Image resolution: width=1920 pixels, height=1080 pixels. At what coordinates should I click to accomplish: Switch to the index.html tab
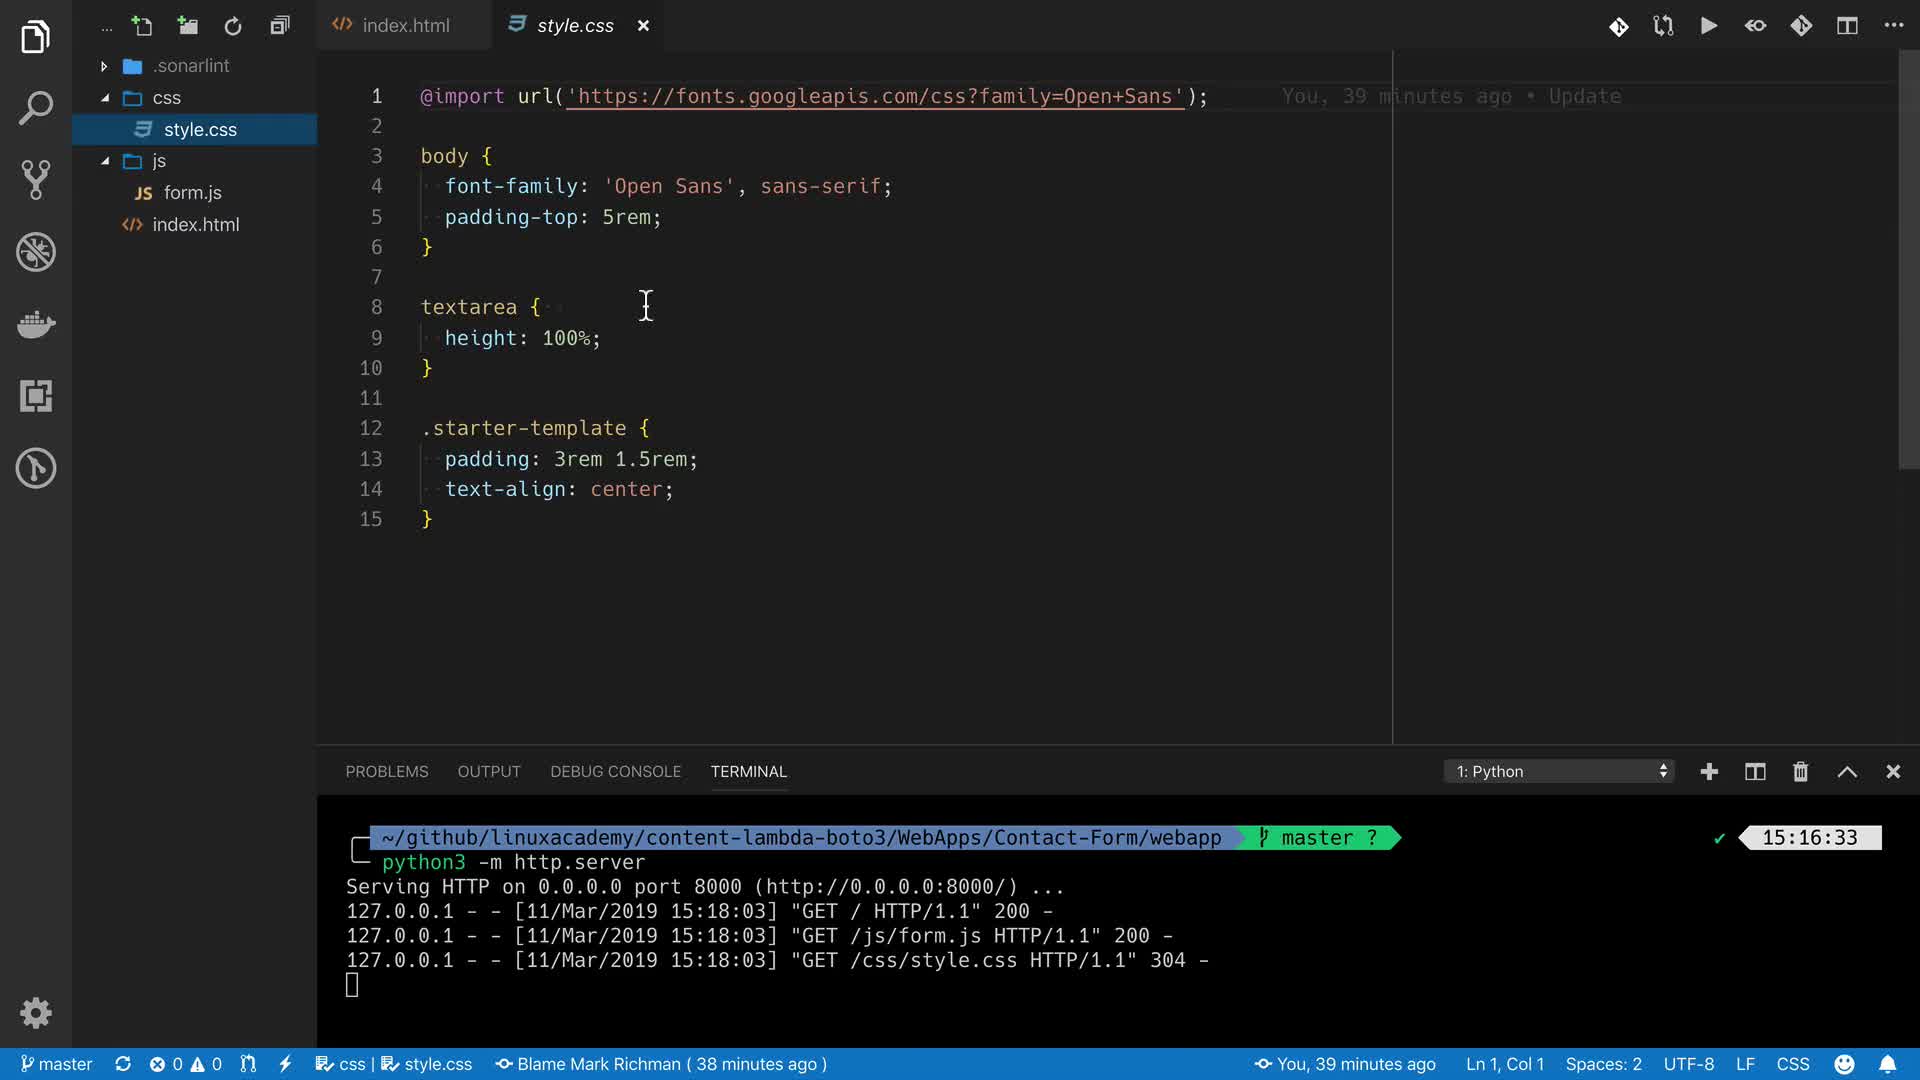(x=405, y=26)
